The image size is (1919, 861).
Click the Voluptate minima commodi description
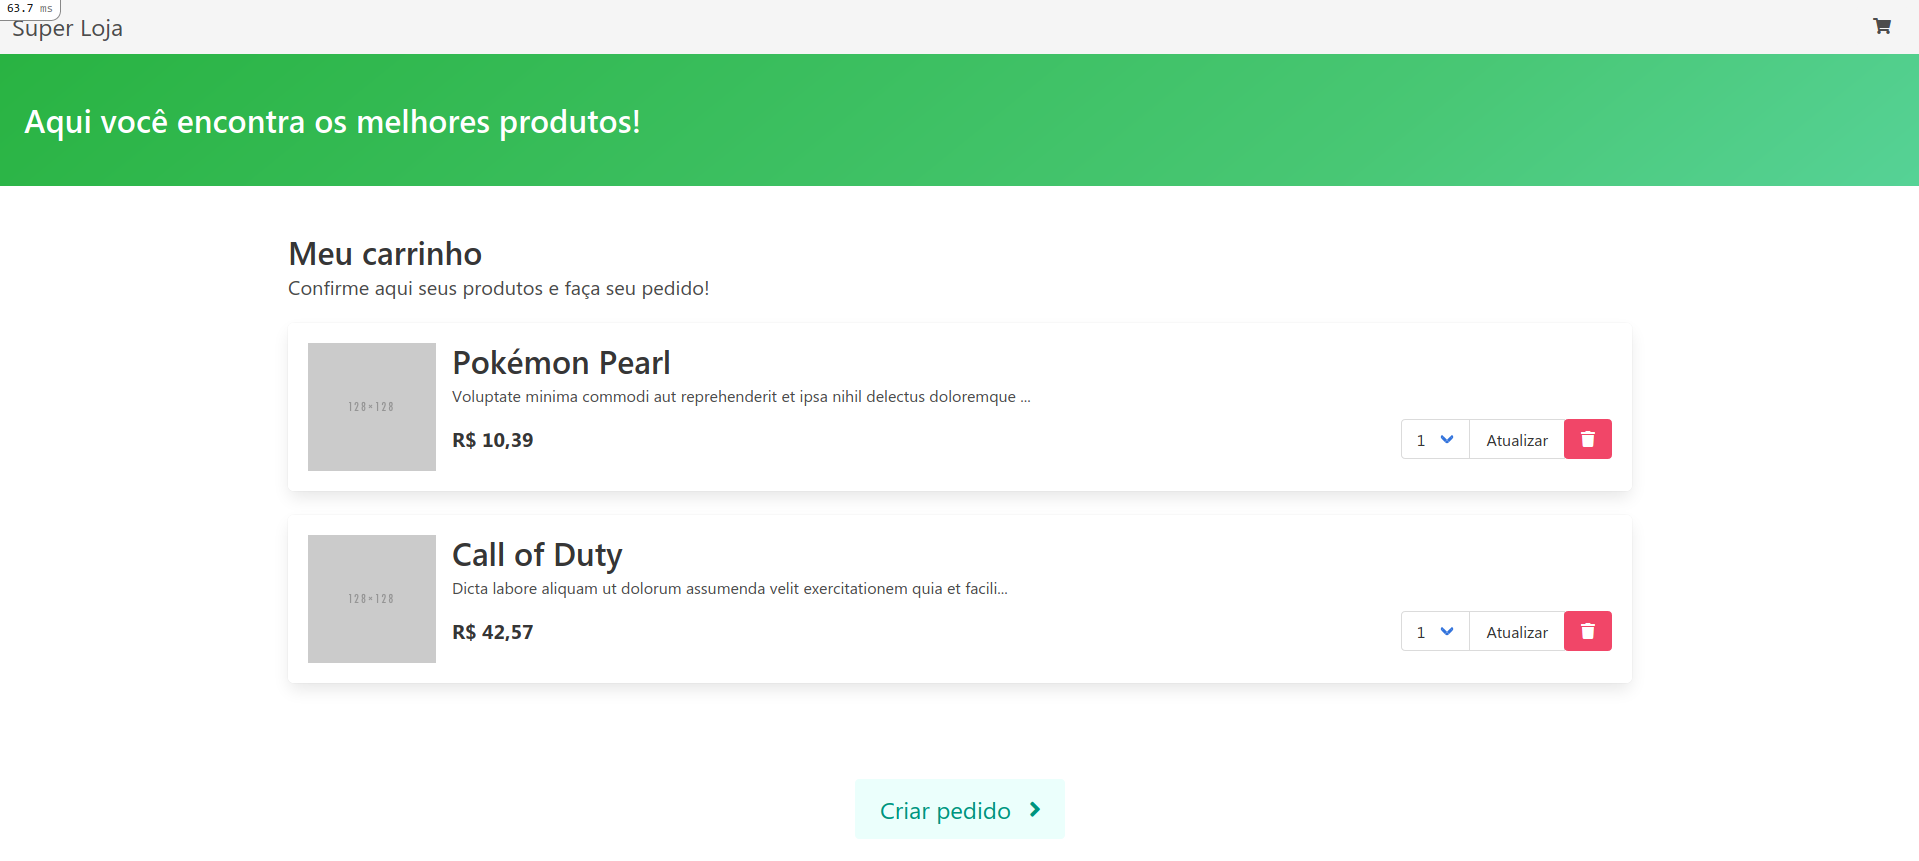(741, 397)
